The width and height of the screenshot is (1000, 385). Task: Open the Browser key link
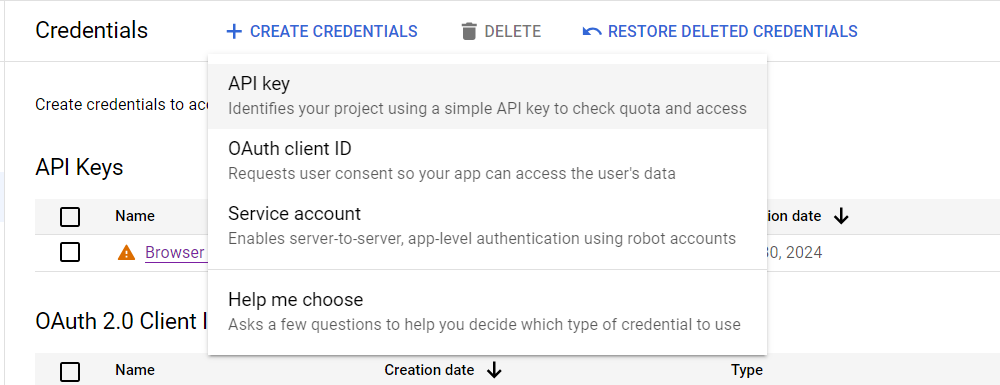pos(175,252)
